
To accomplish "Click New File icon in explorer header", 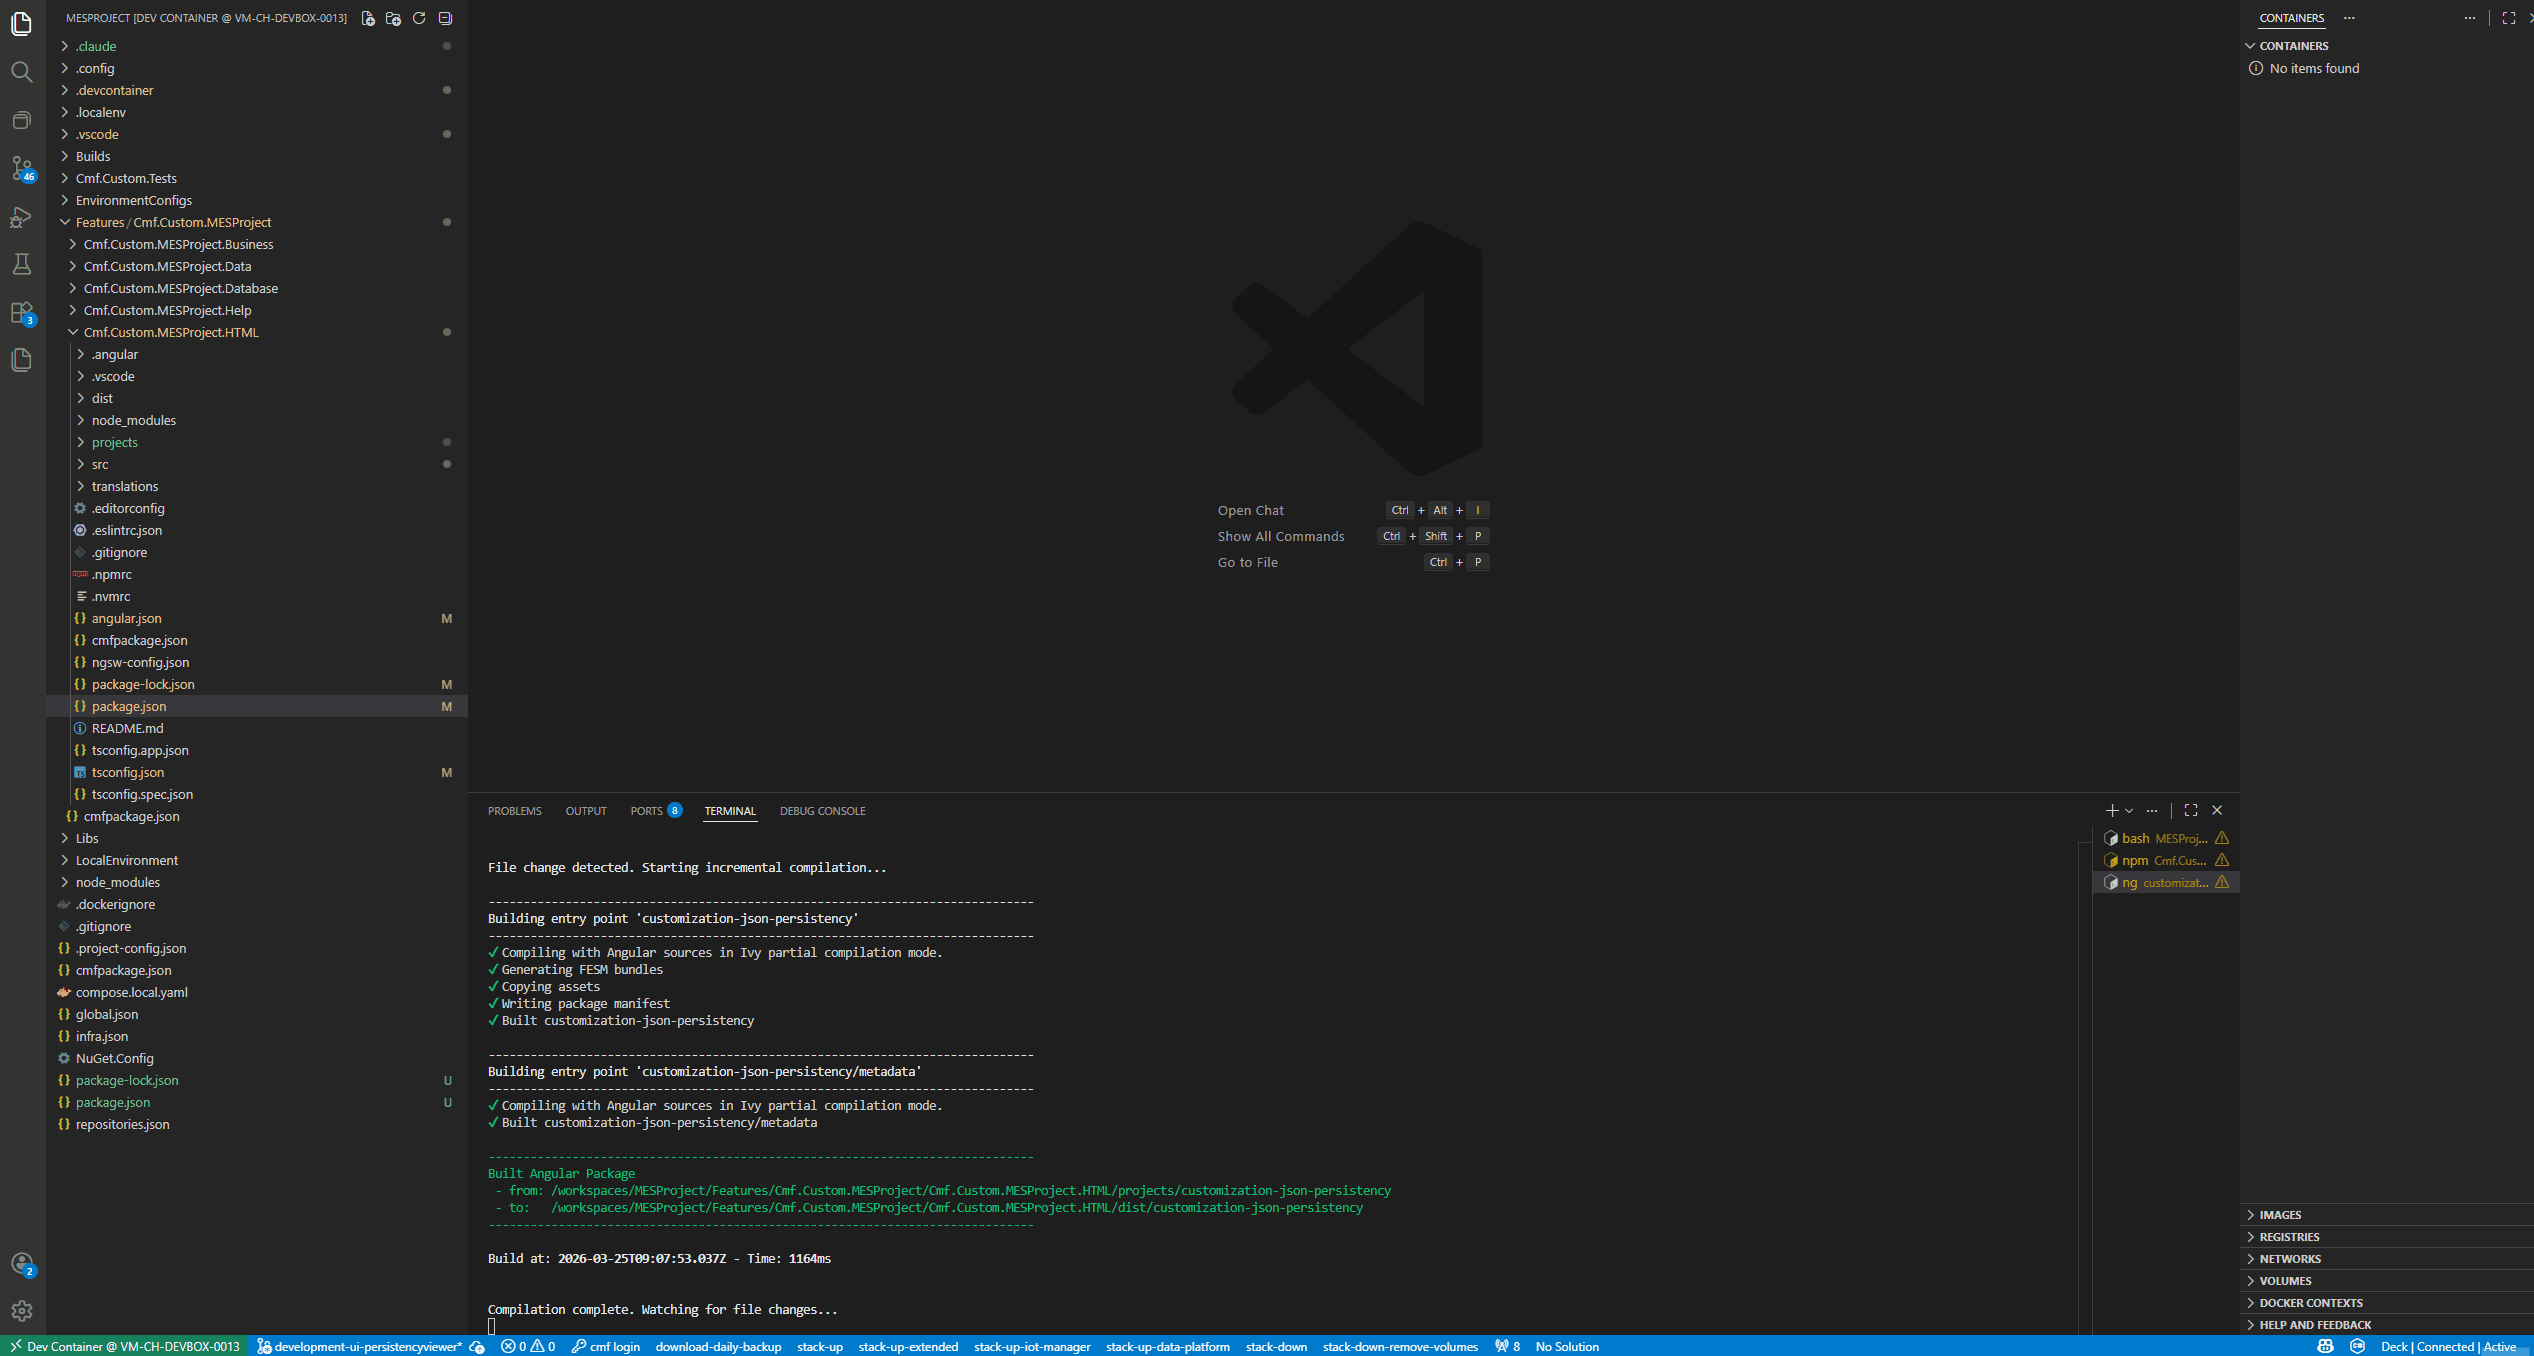I will pos(368,18).
